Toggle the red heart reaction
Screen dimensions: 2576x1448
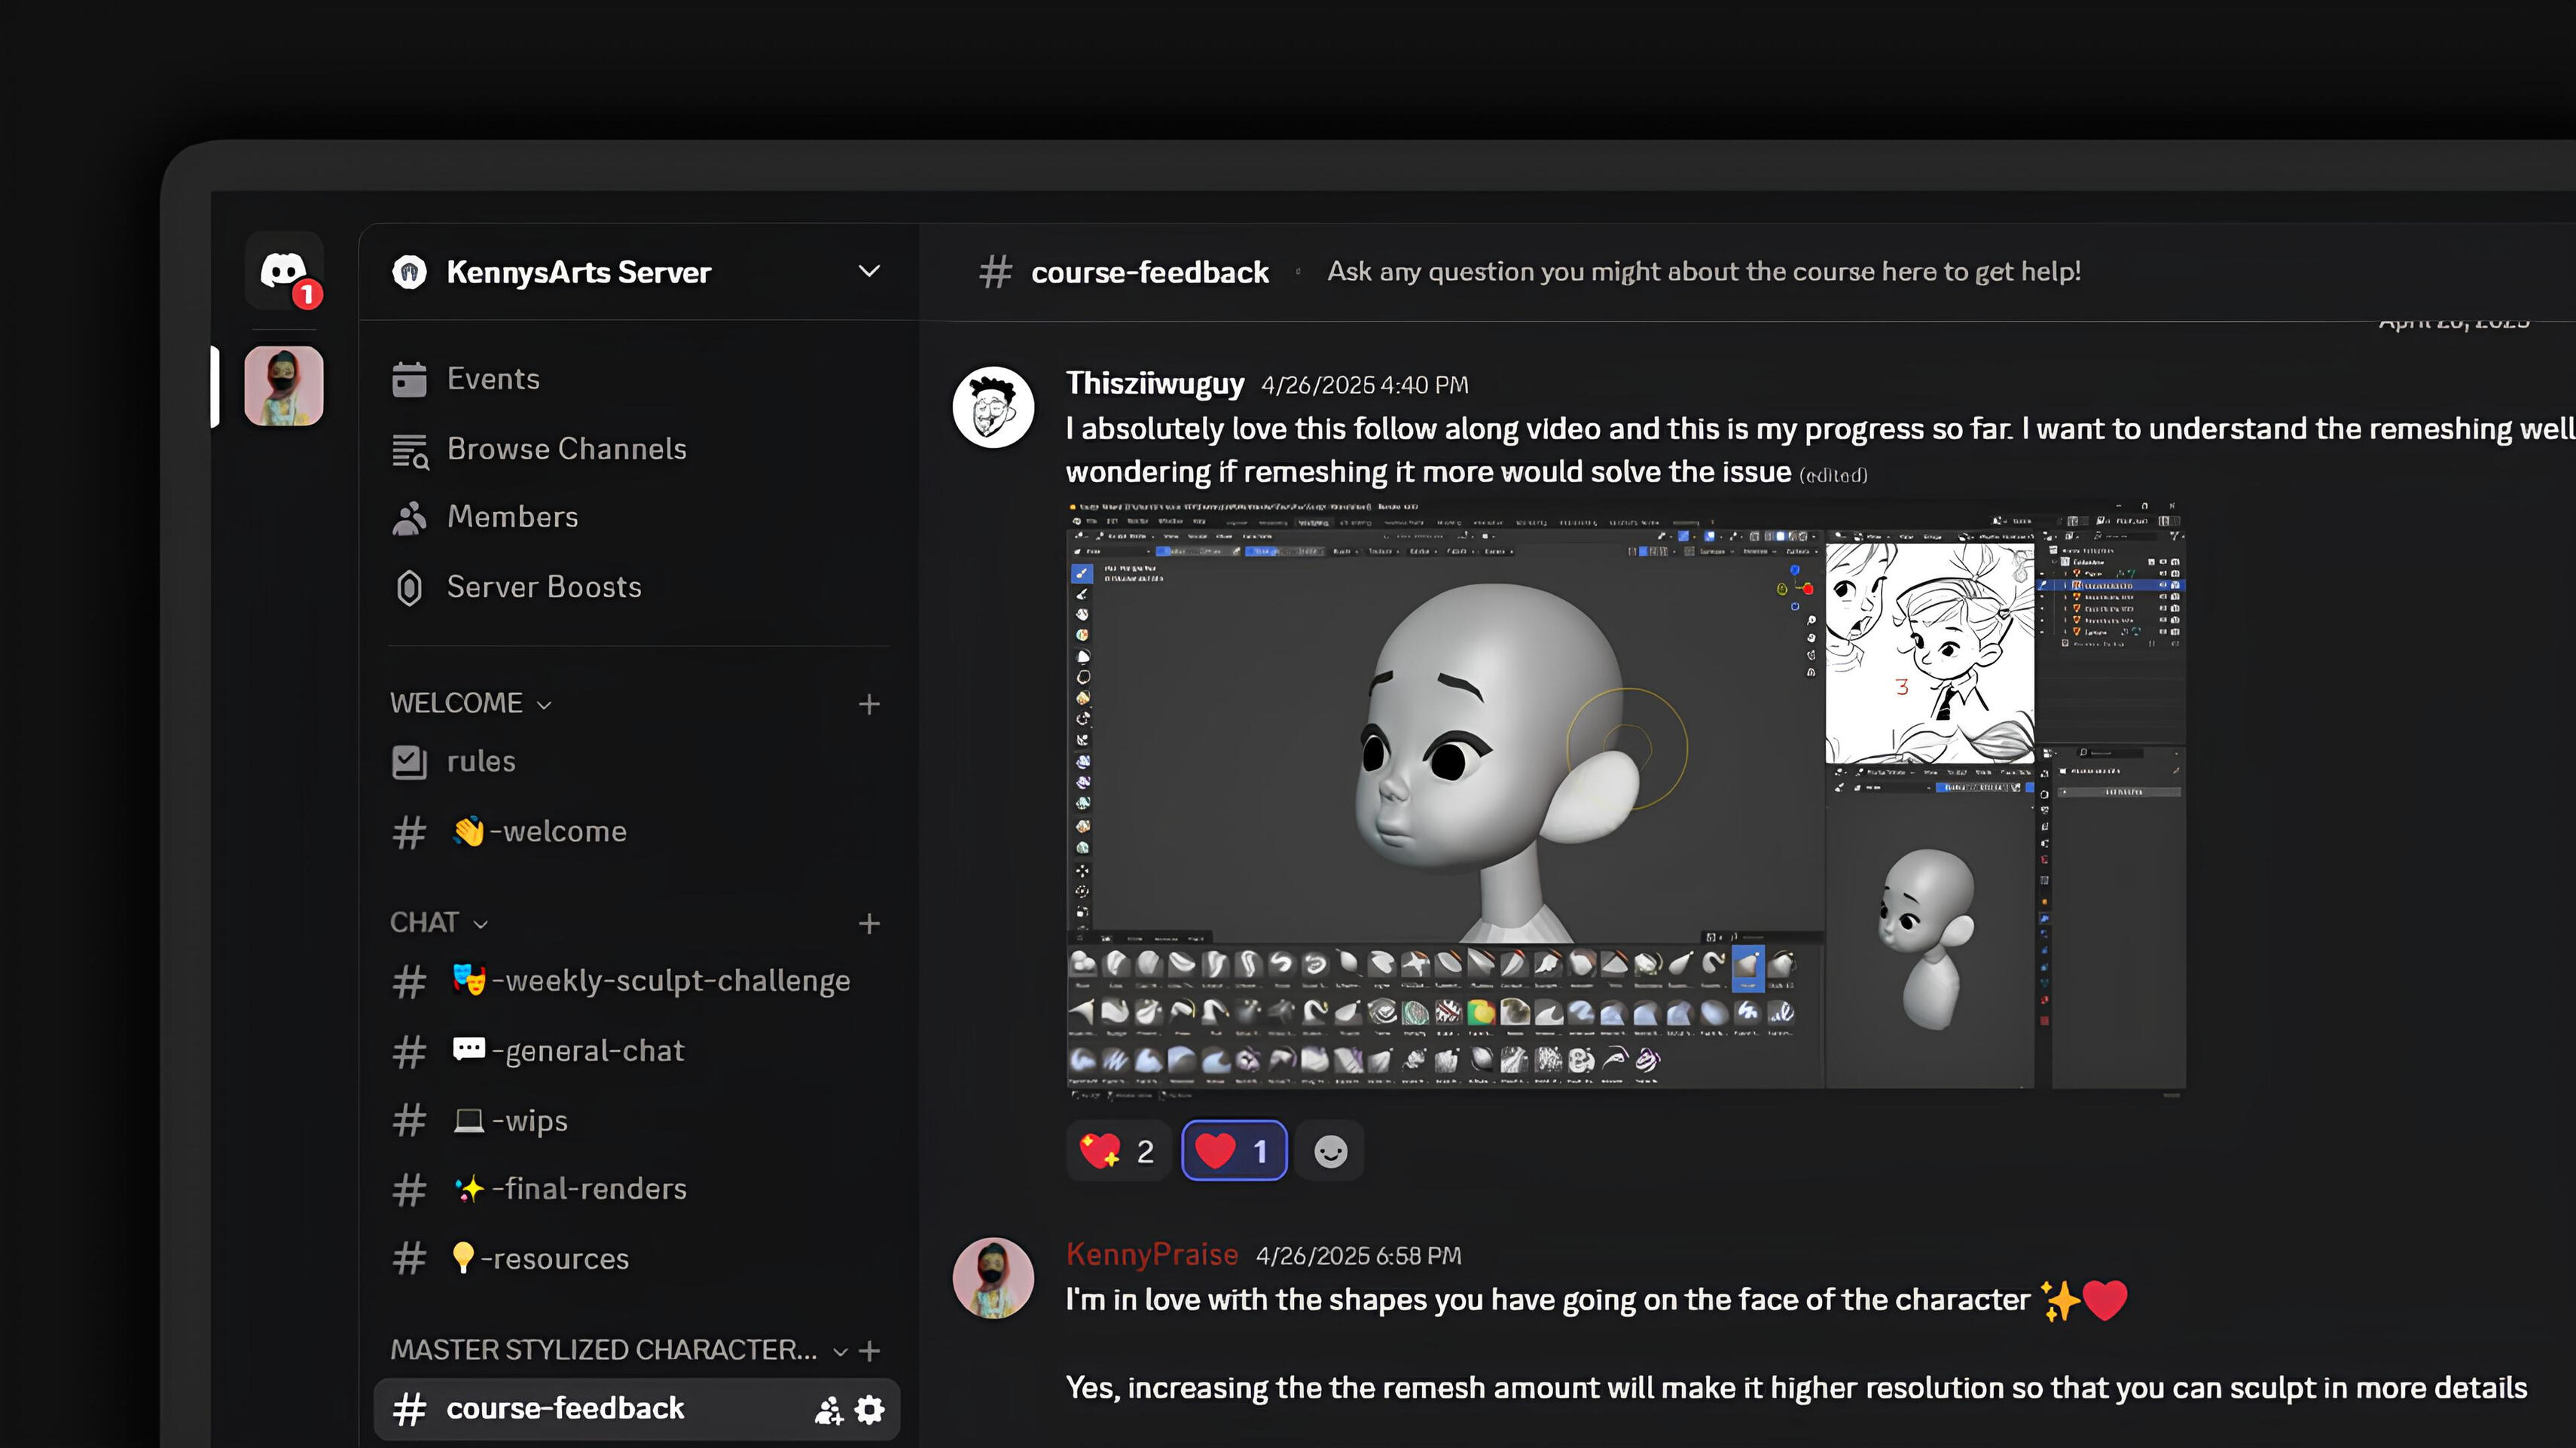point(1233,1151)
